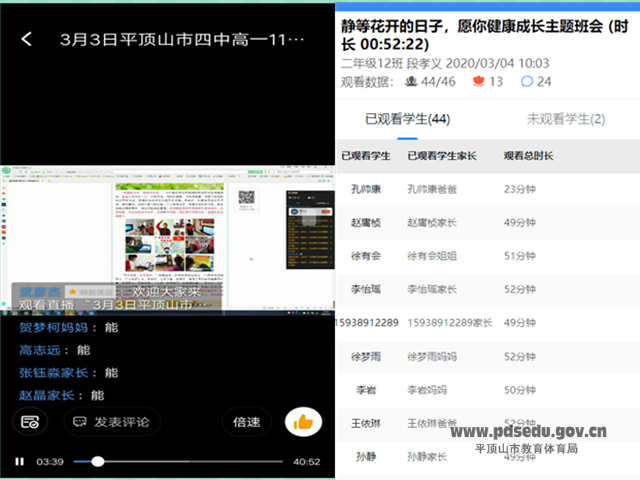The width and height of the screenshot is (640, 480).
Task: Tap the check-in icon left of comment box
Action: 30,422
